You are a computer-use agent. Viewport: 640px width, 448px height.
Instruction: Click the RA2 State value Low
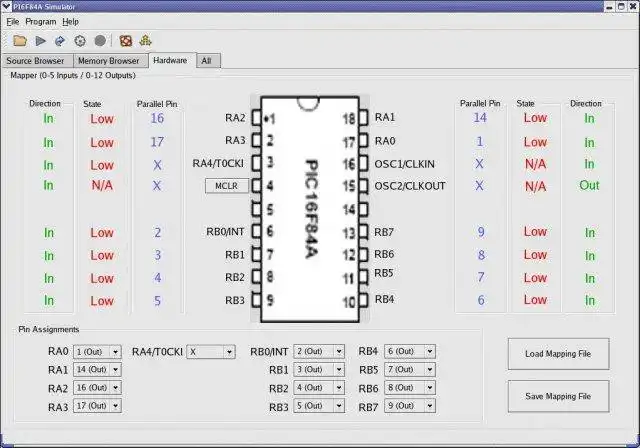click(x=102, y=119)
